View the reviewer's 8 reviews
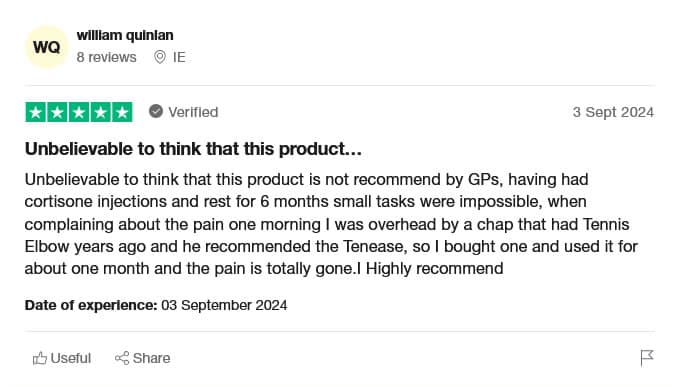Viewport: 680px width, 387px height. (x=106, y=57)
